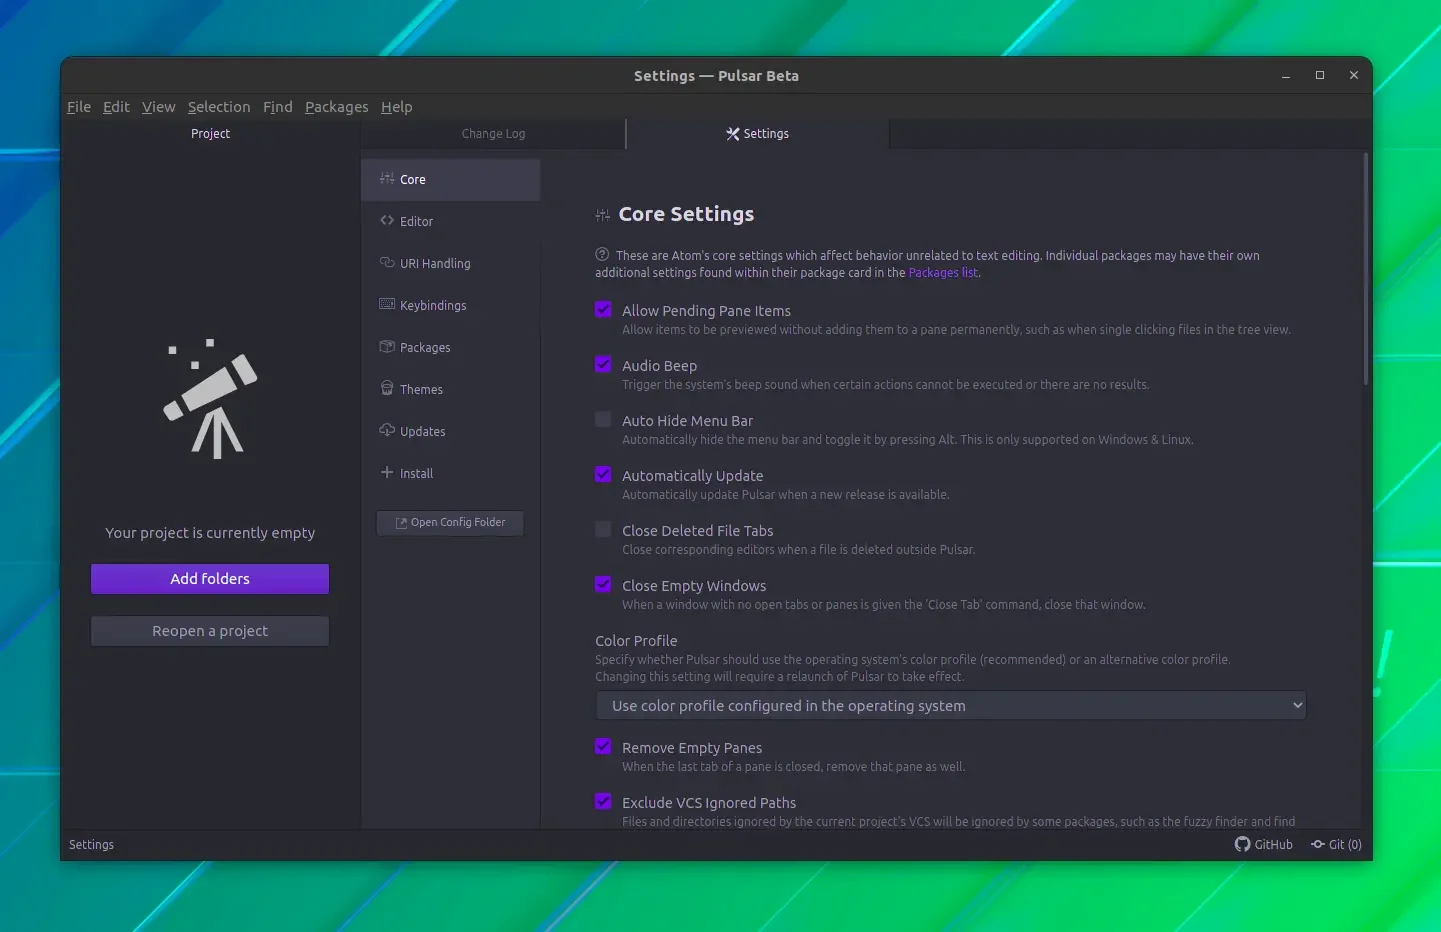The height and width of the screenshot is (932, 1441).
Task: Follow the Packages list link
Action: [943, 273]
